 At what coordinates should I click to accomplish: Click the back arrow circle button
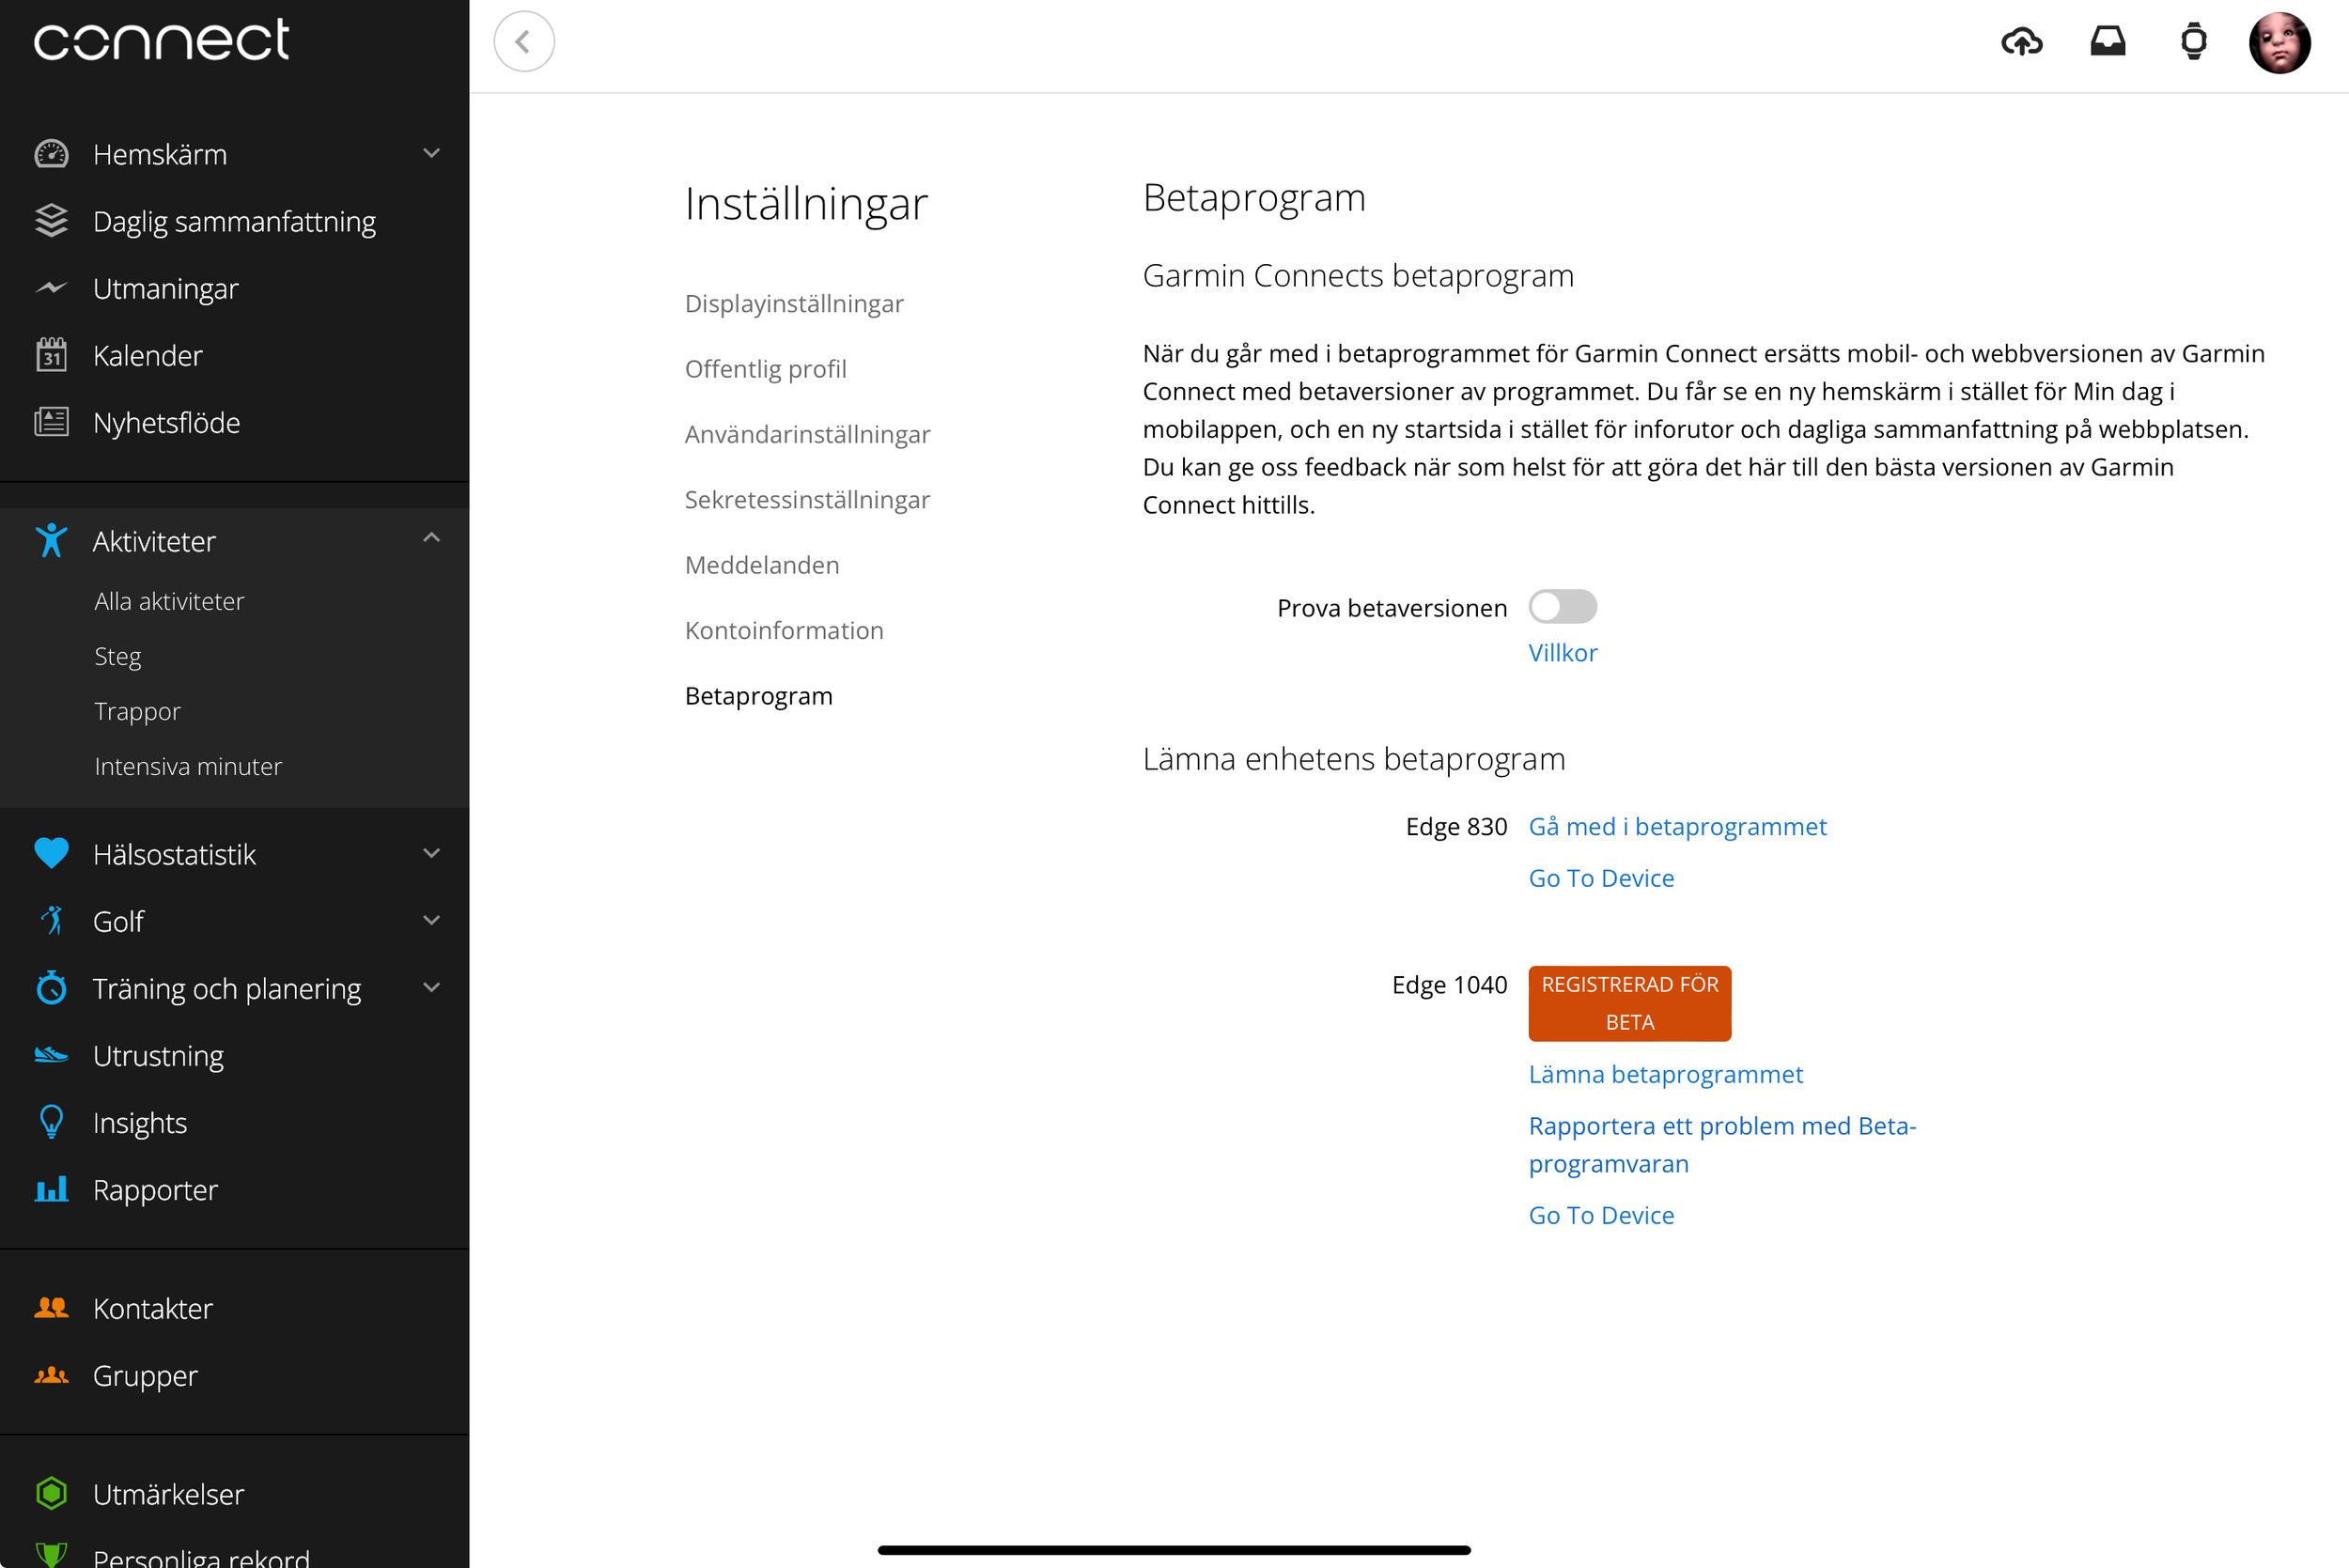coord(524,42)
